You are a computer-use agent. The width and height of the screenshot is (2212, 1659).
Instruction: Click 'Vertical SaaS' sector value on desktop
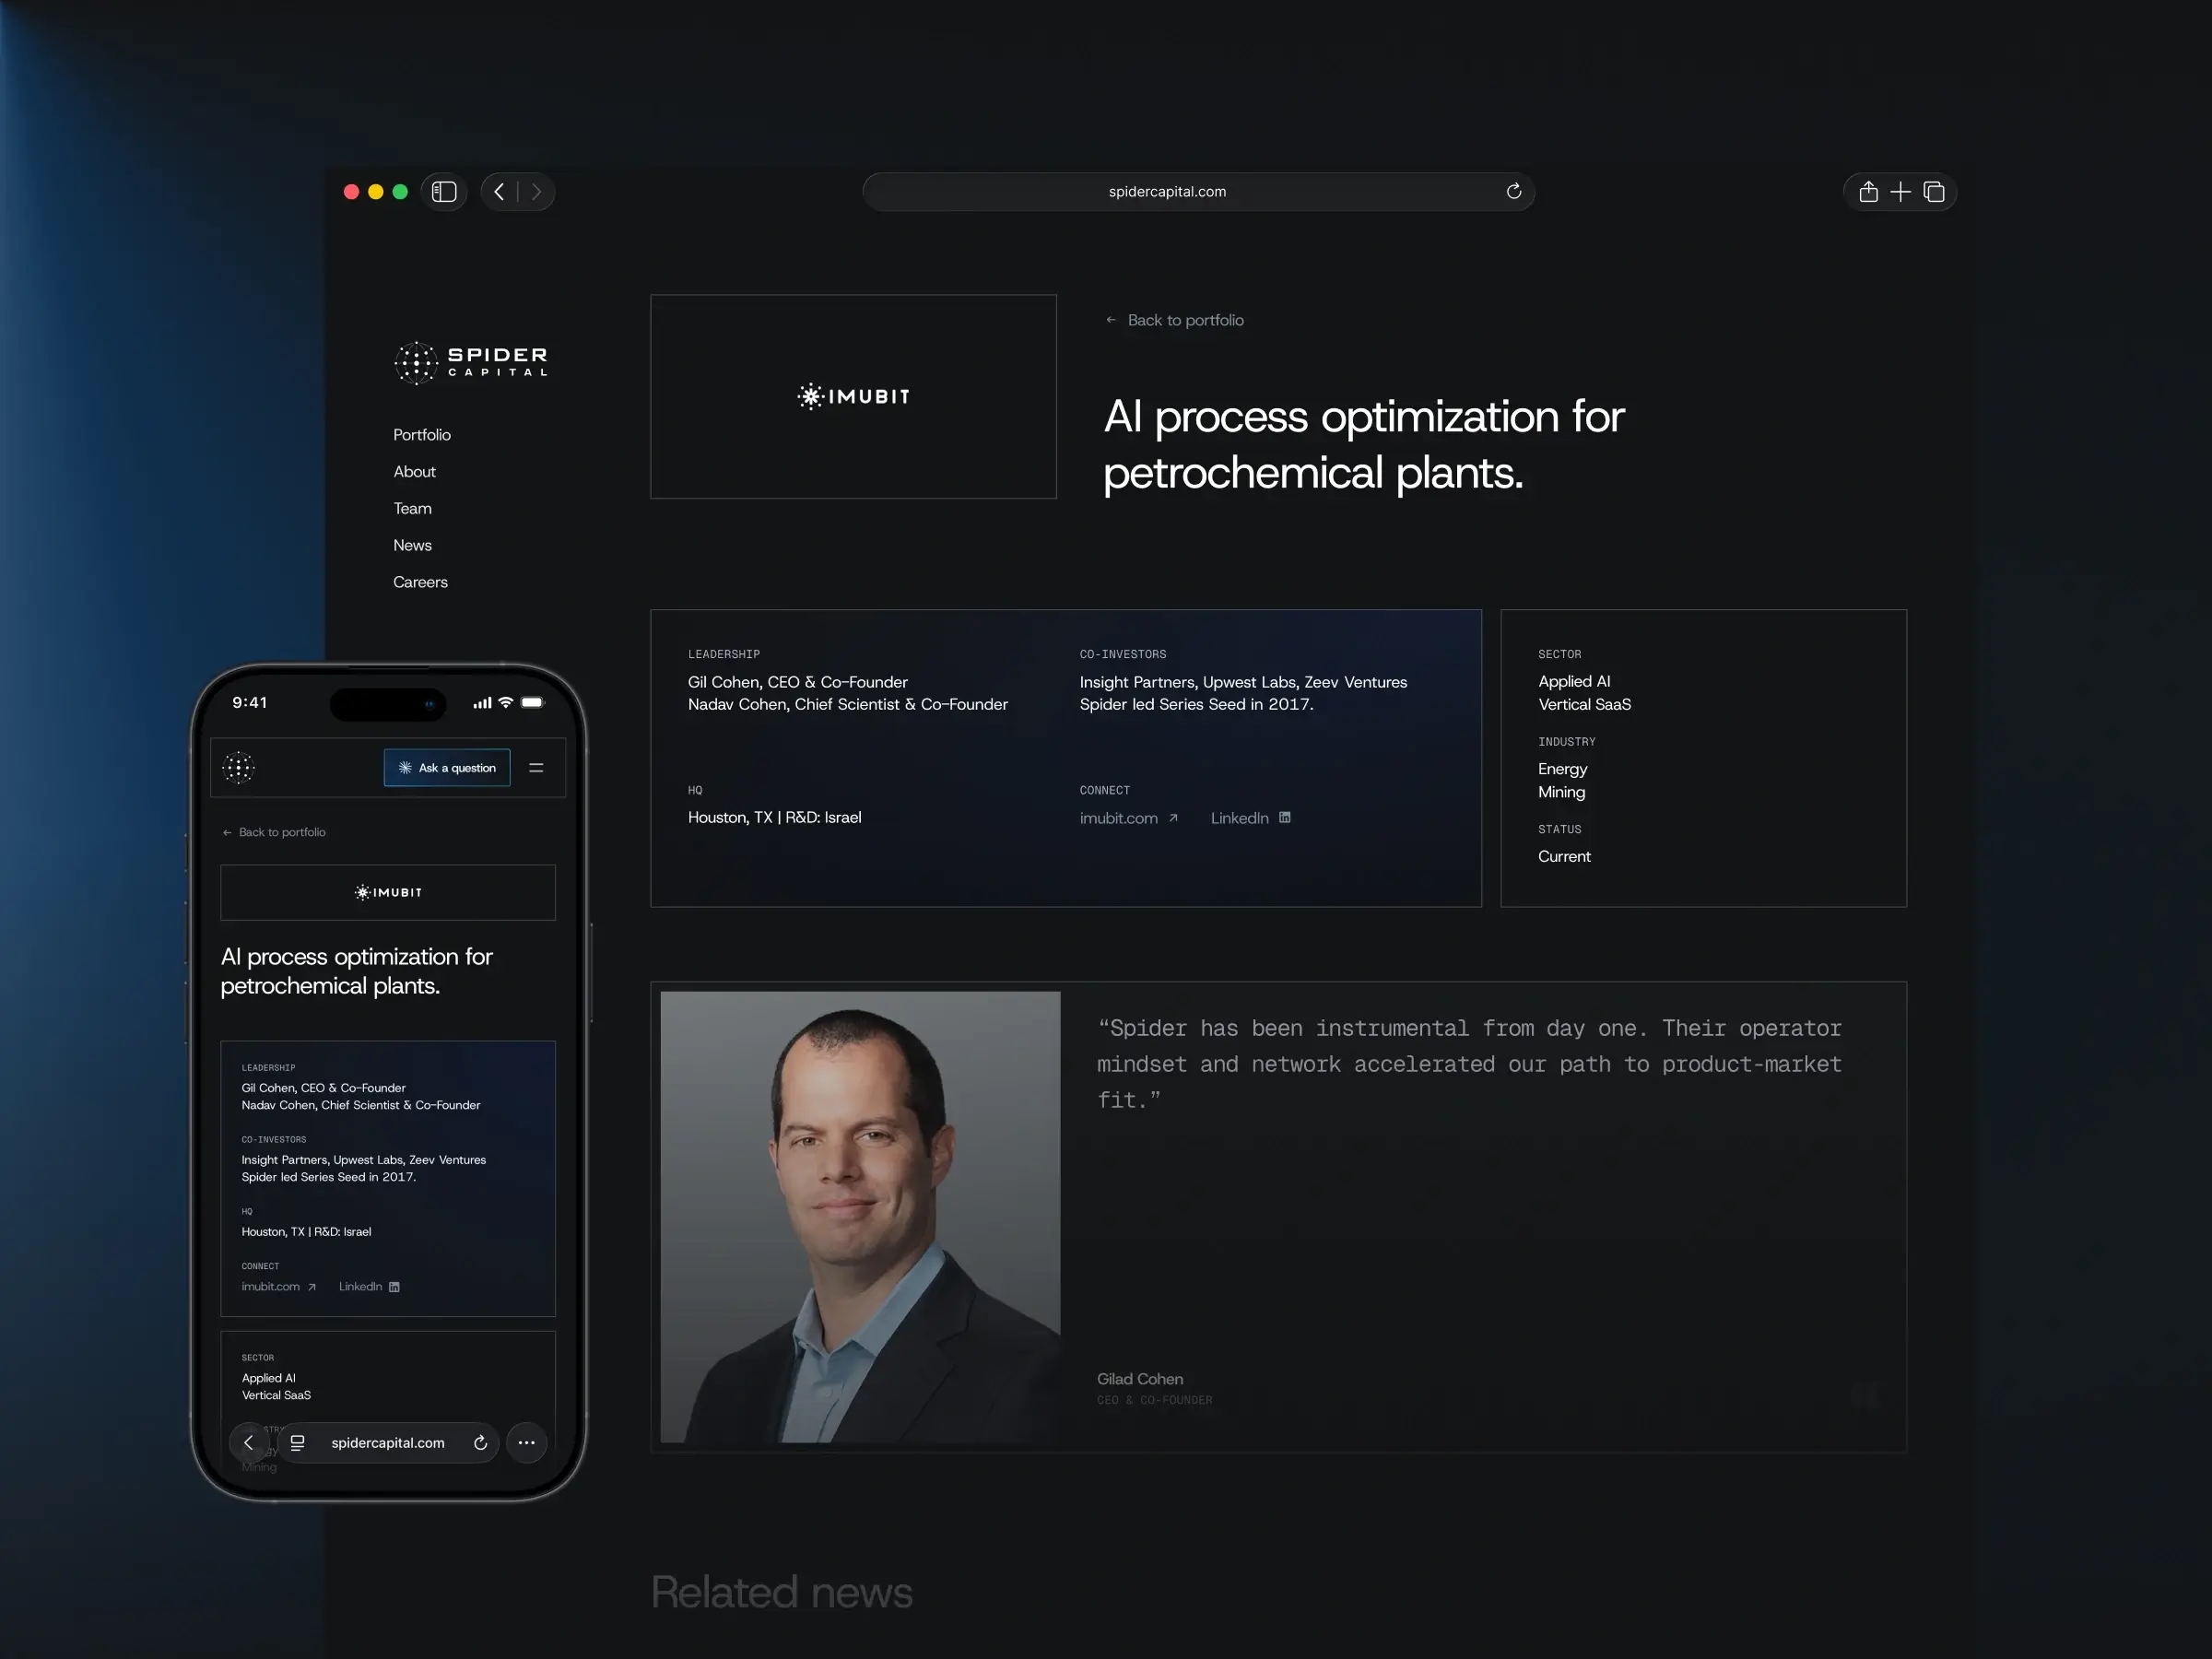[x=1584, y=704]
